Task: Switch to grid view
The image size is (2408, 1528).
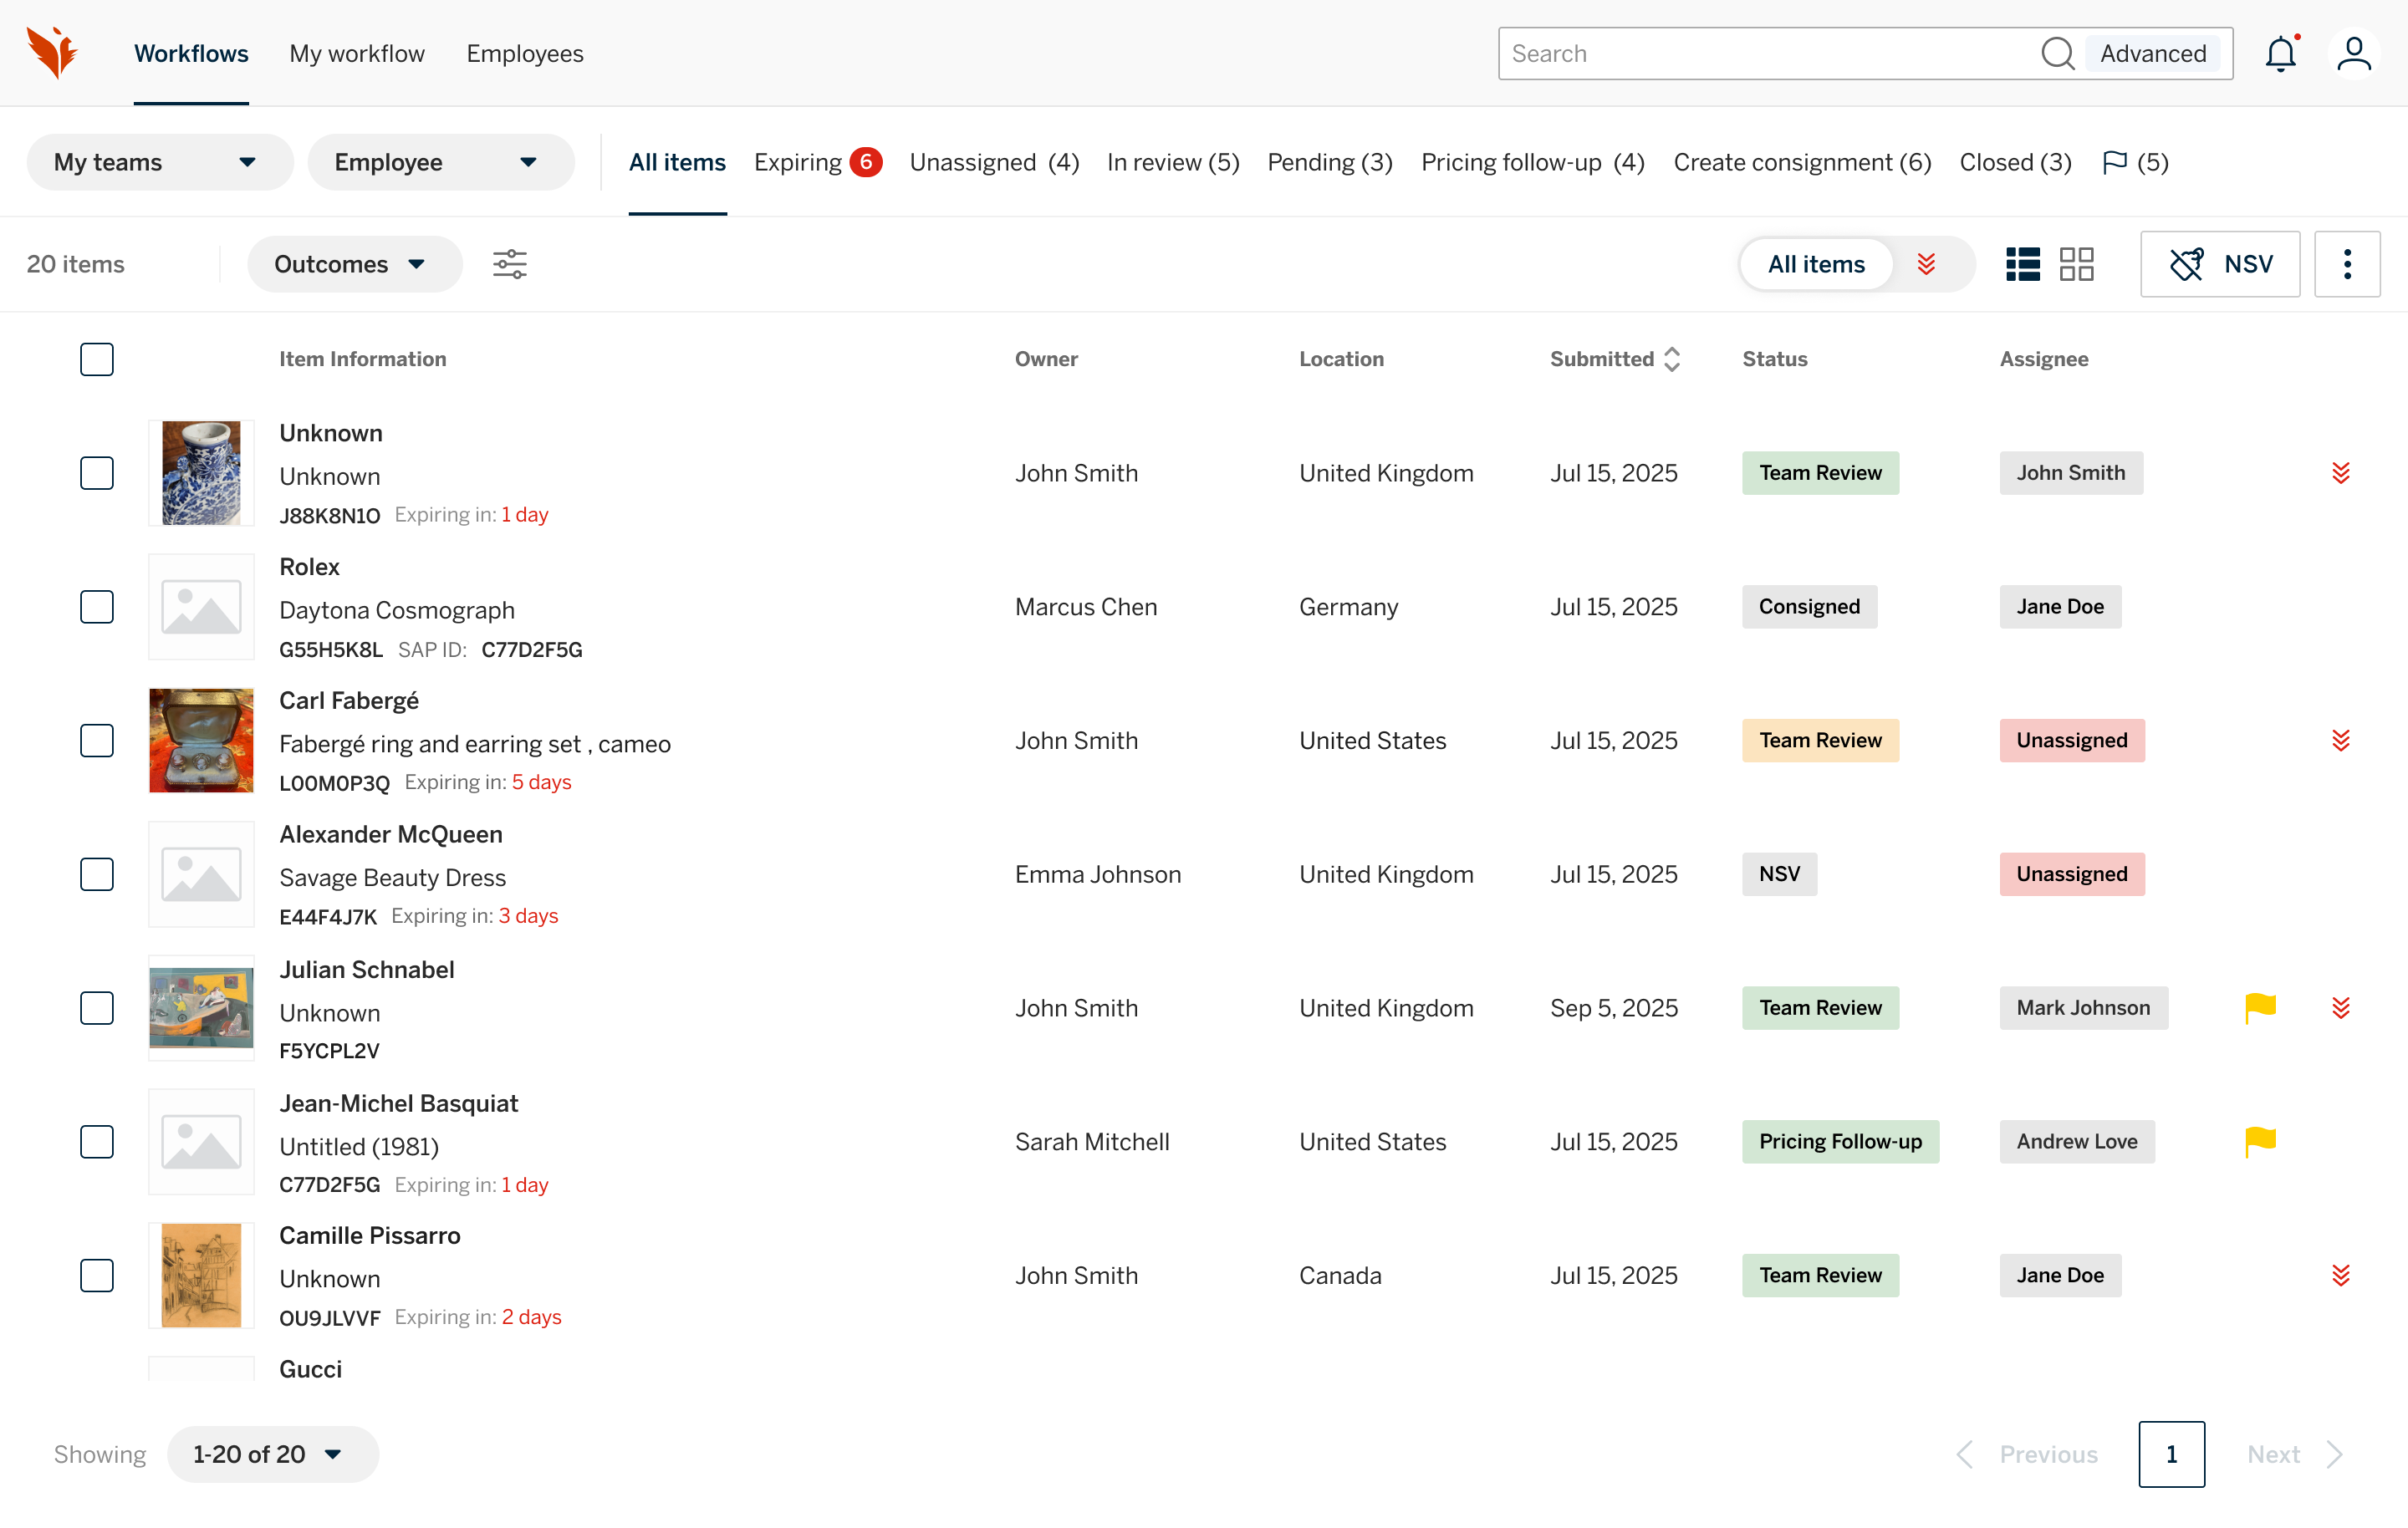Action: (x=2076, y=264)
